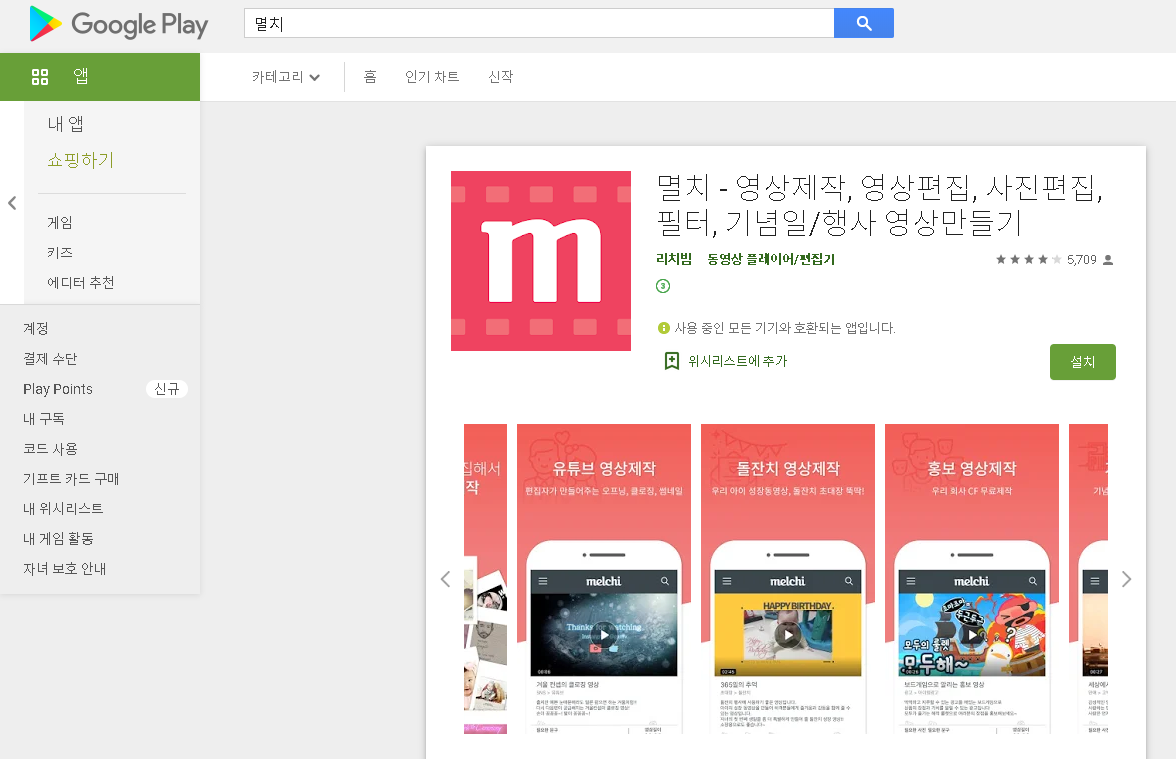Open 기프트 카드 구매 link
The image size is (1176, 759).
point(71,478)
